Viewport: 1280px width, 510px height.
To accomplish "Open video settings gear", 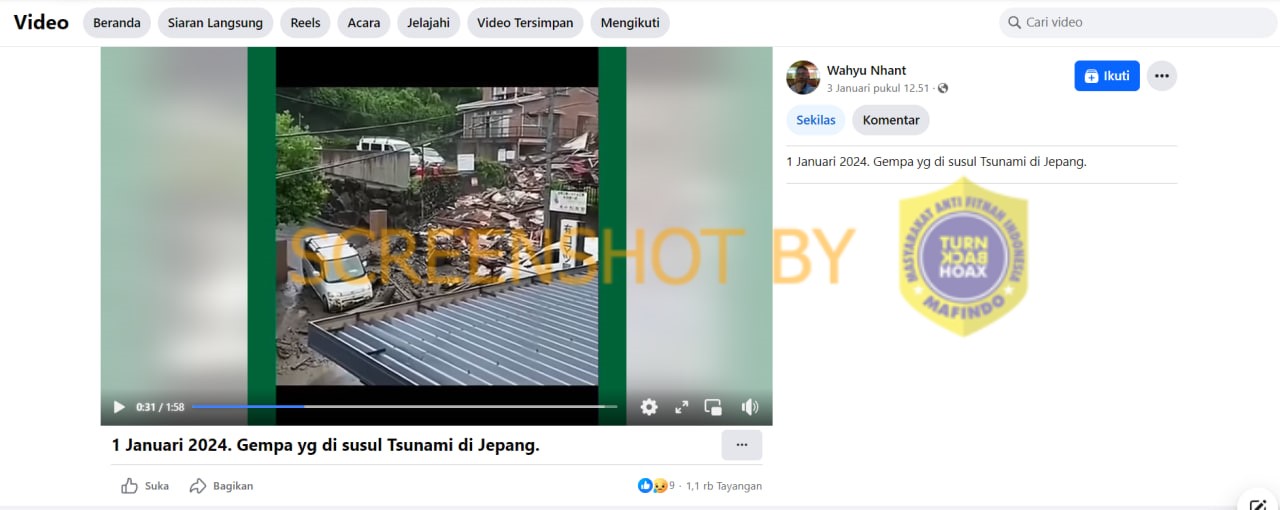I will point(649,407).
